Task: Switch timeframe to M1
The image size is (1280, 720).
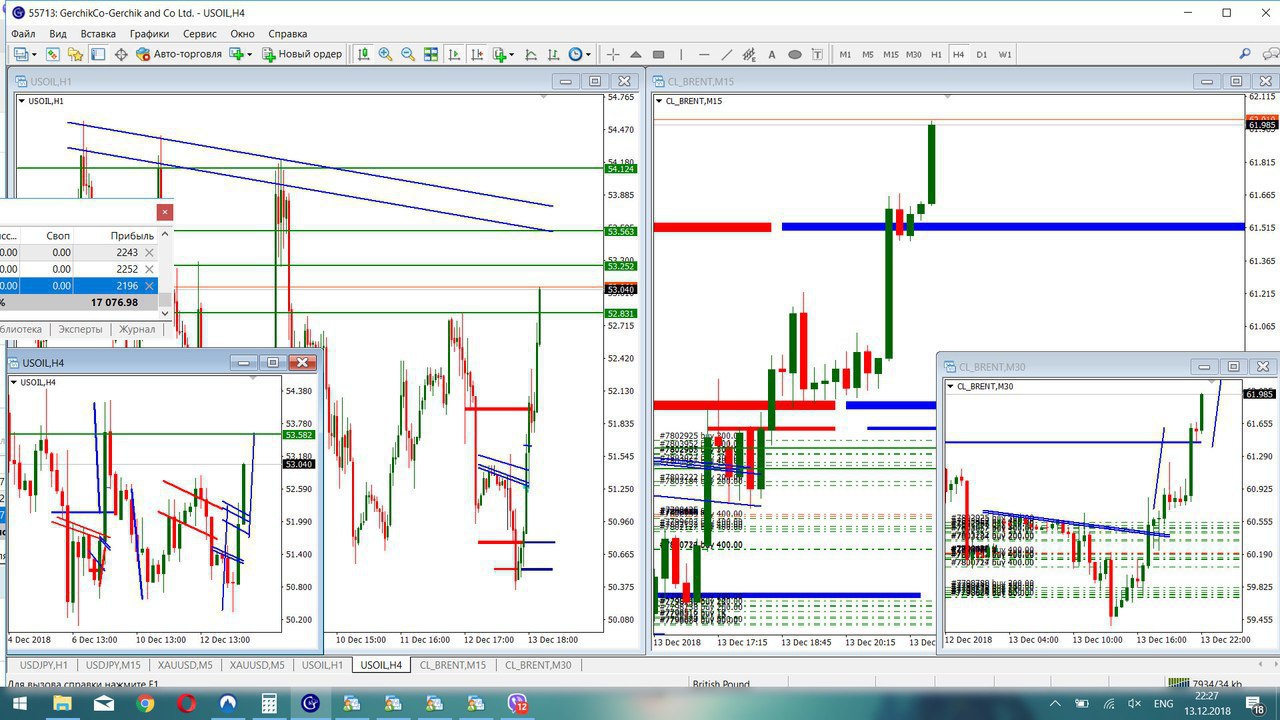Action: point(845,54)
